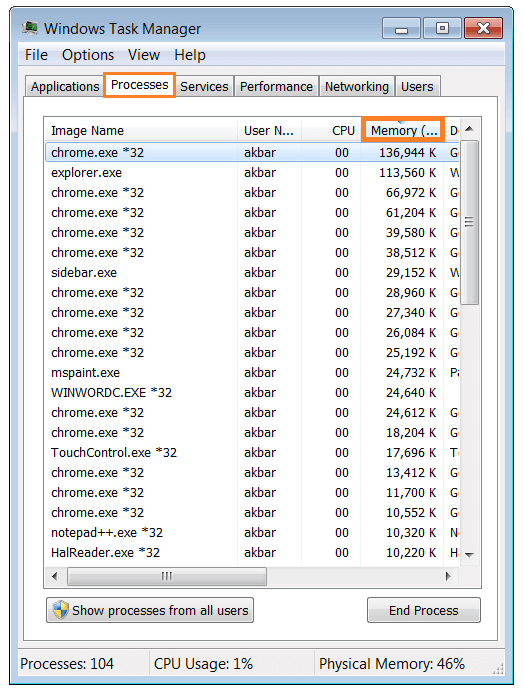
Task: Click the vertical scrollbar thumb
Action: tap(469, 222)
